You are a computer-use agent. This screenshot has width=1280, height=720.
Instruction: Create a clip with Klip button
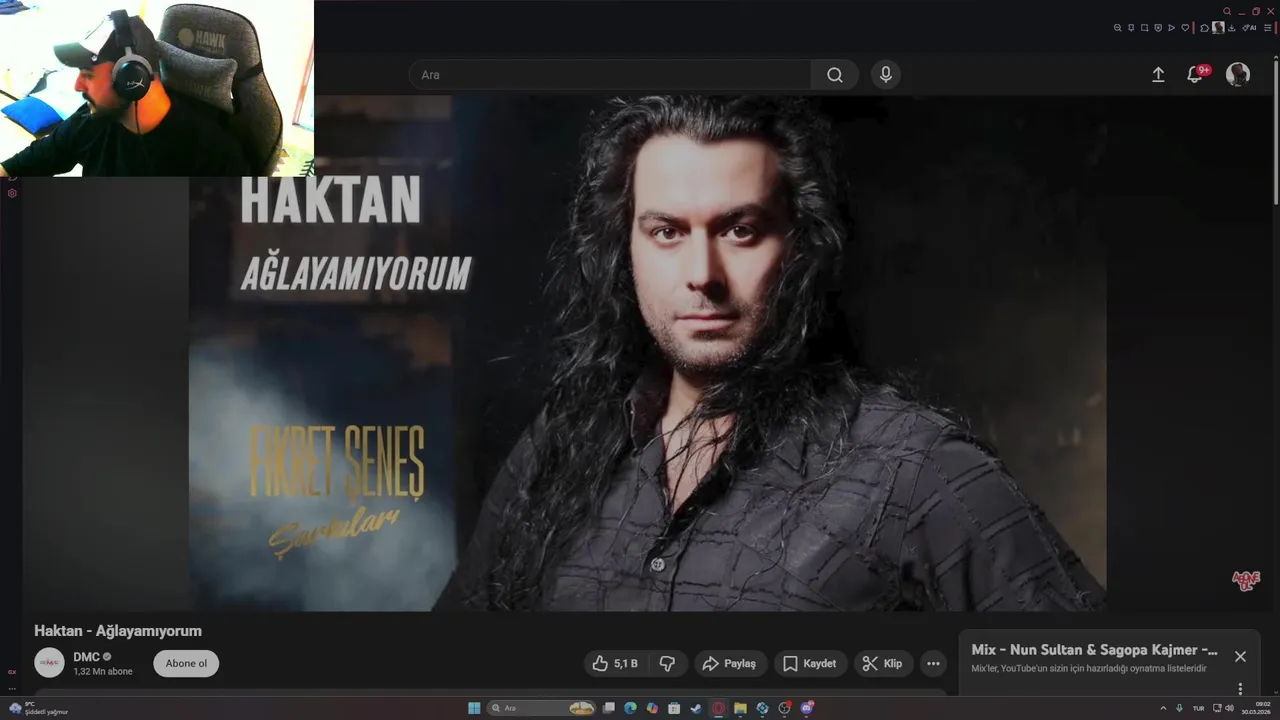click(882, 663)
